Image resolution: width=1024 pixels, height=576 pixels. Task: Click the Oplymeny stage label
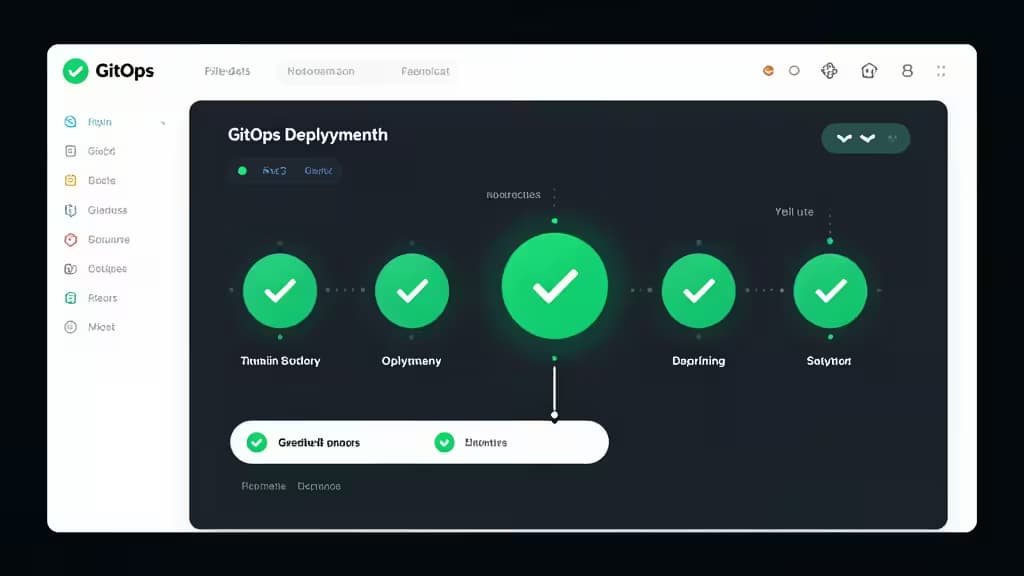pos(411,360)
